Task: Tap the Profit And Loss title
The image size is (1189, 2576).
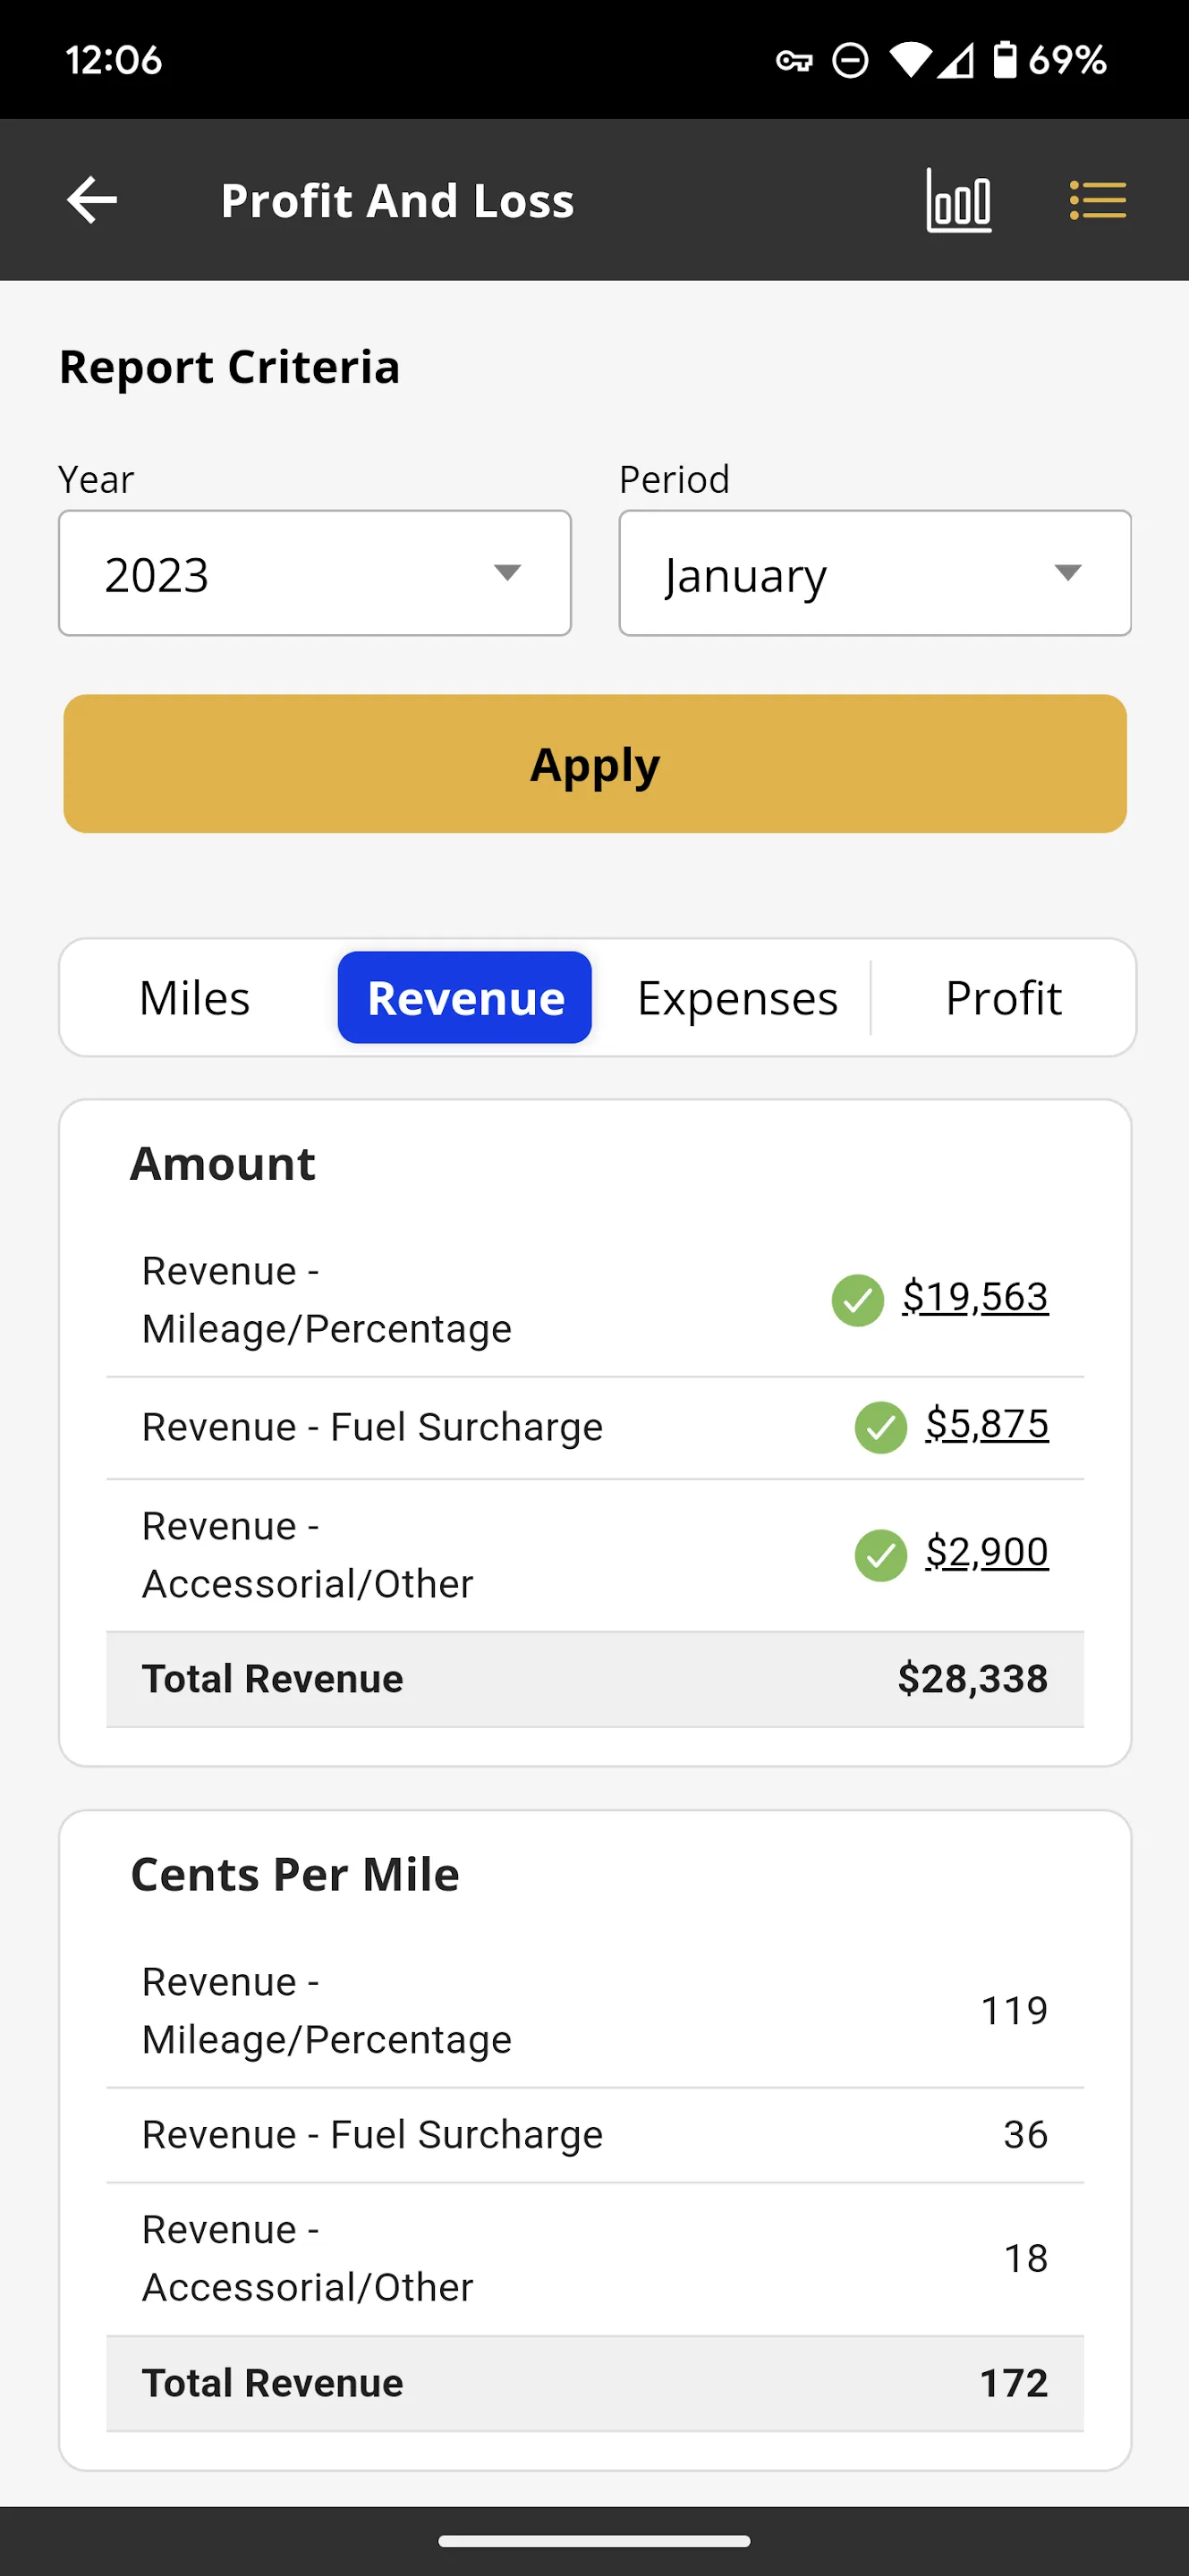Action: 398,200
